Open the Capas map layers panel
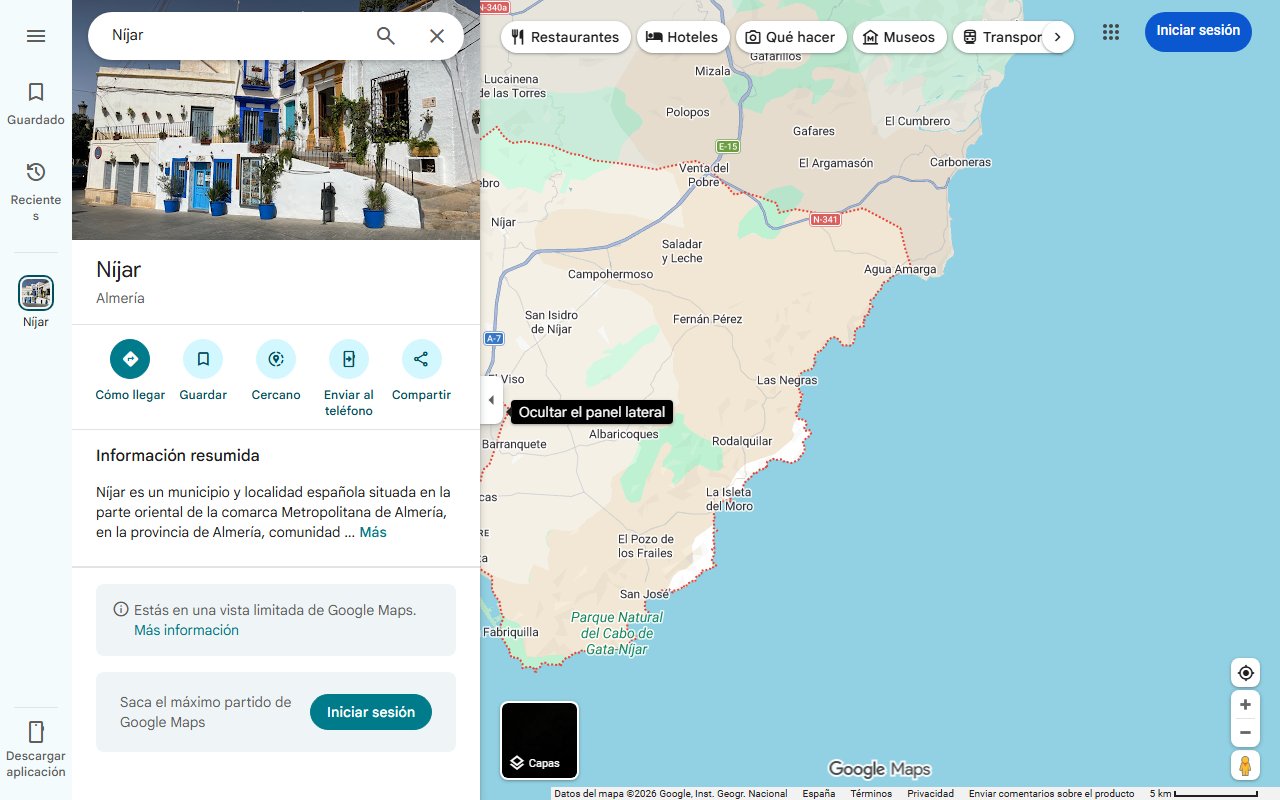This screenshot has height=800, width=1280. click(539, 740)
